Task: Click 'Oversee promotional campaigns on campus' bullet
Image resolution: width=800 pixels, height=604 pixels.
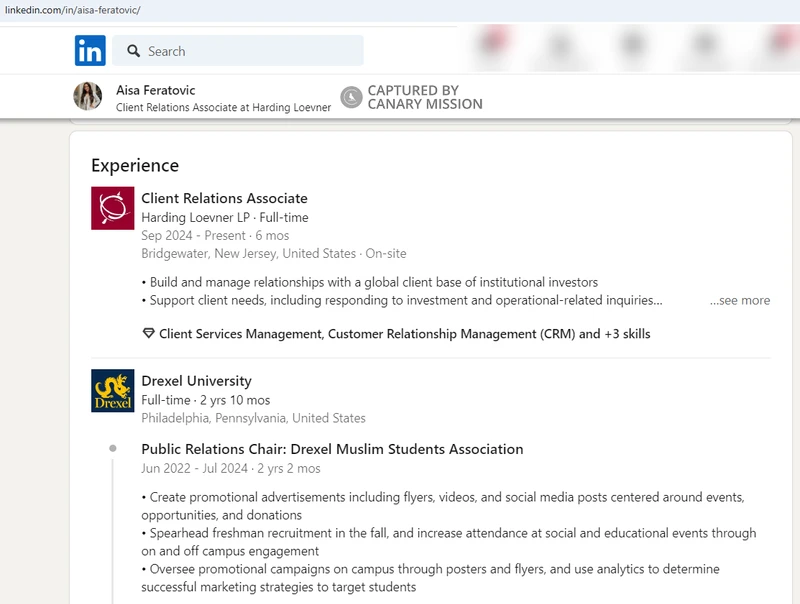Action: click(431, 578)
